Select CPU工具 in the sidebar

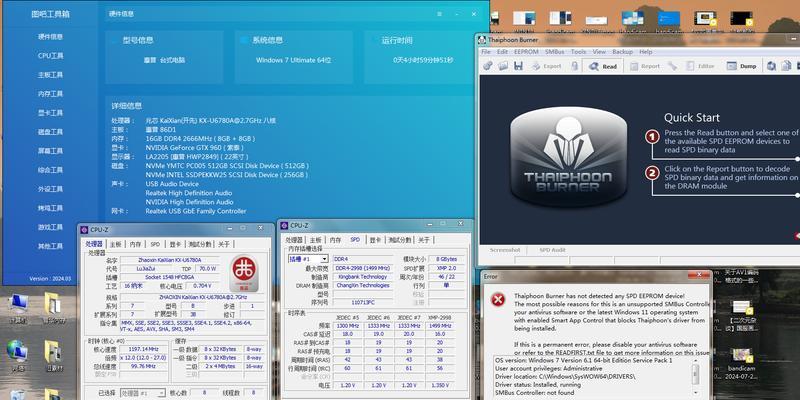click(x=50, y=56)
